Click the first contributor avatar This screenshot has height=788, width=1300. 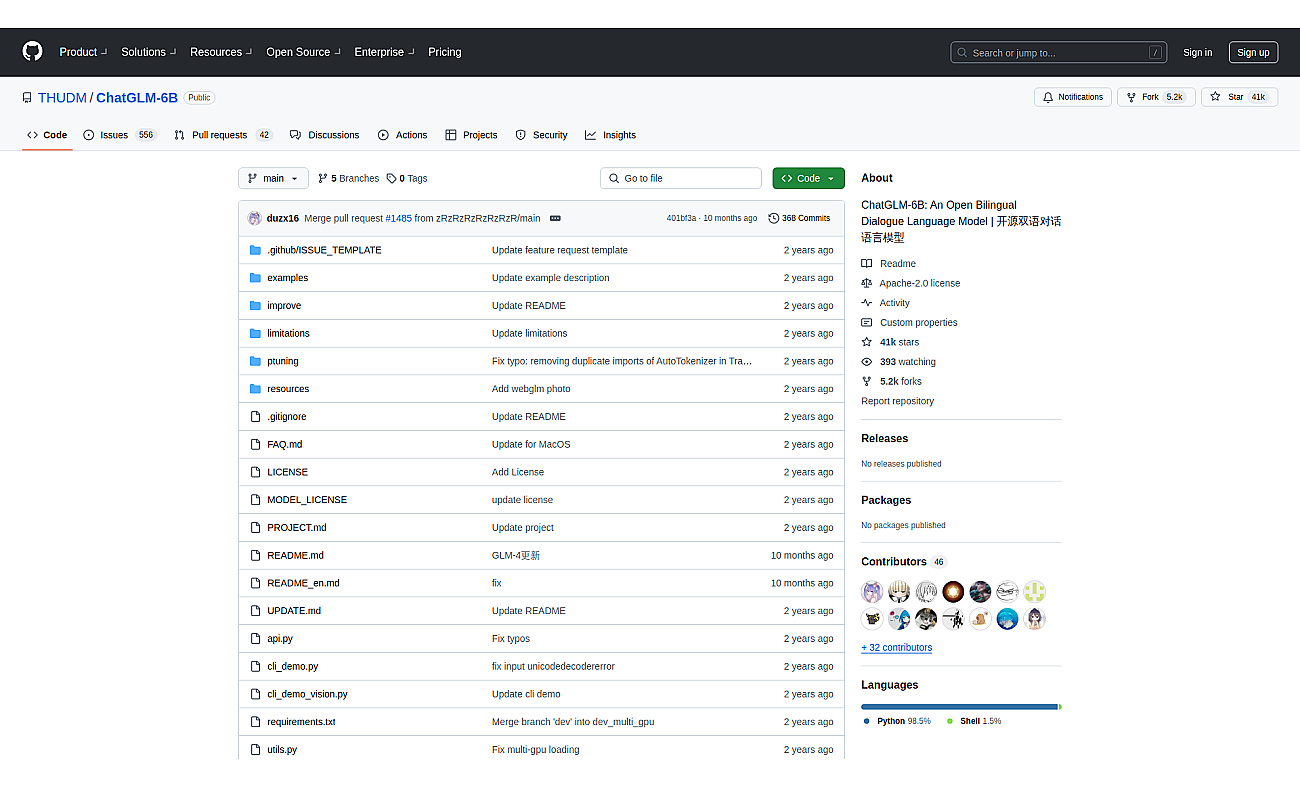[872, 591]
